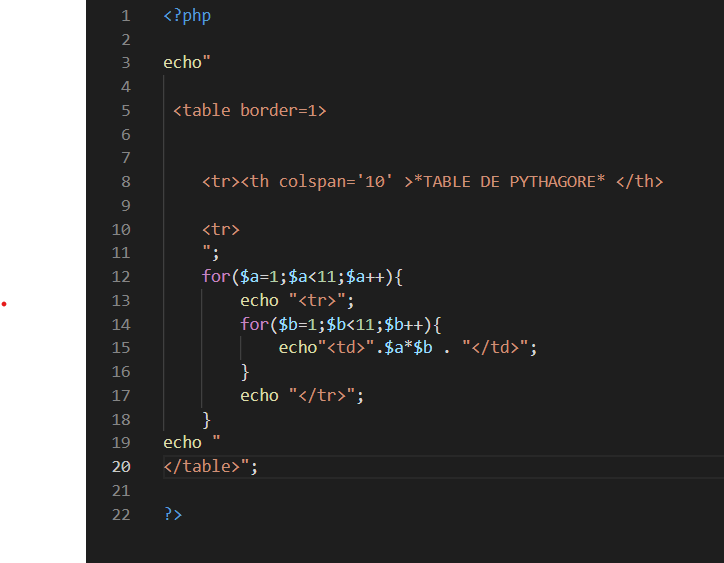The width and height of the screenshot is (724, 563).
Task: Click the '?>' PHP closing tag
Action: (x=173, y=514)
